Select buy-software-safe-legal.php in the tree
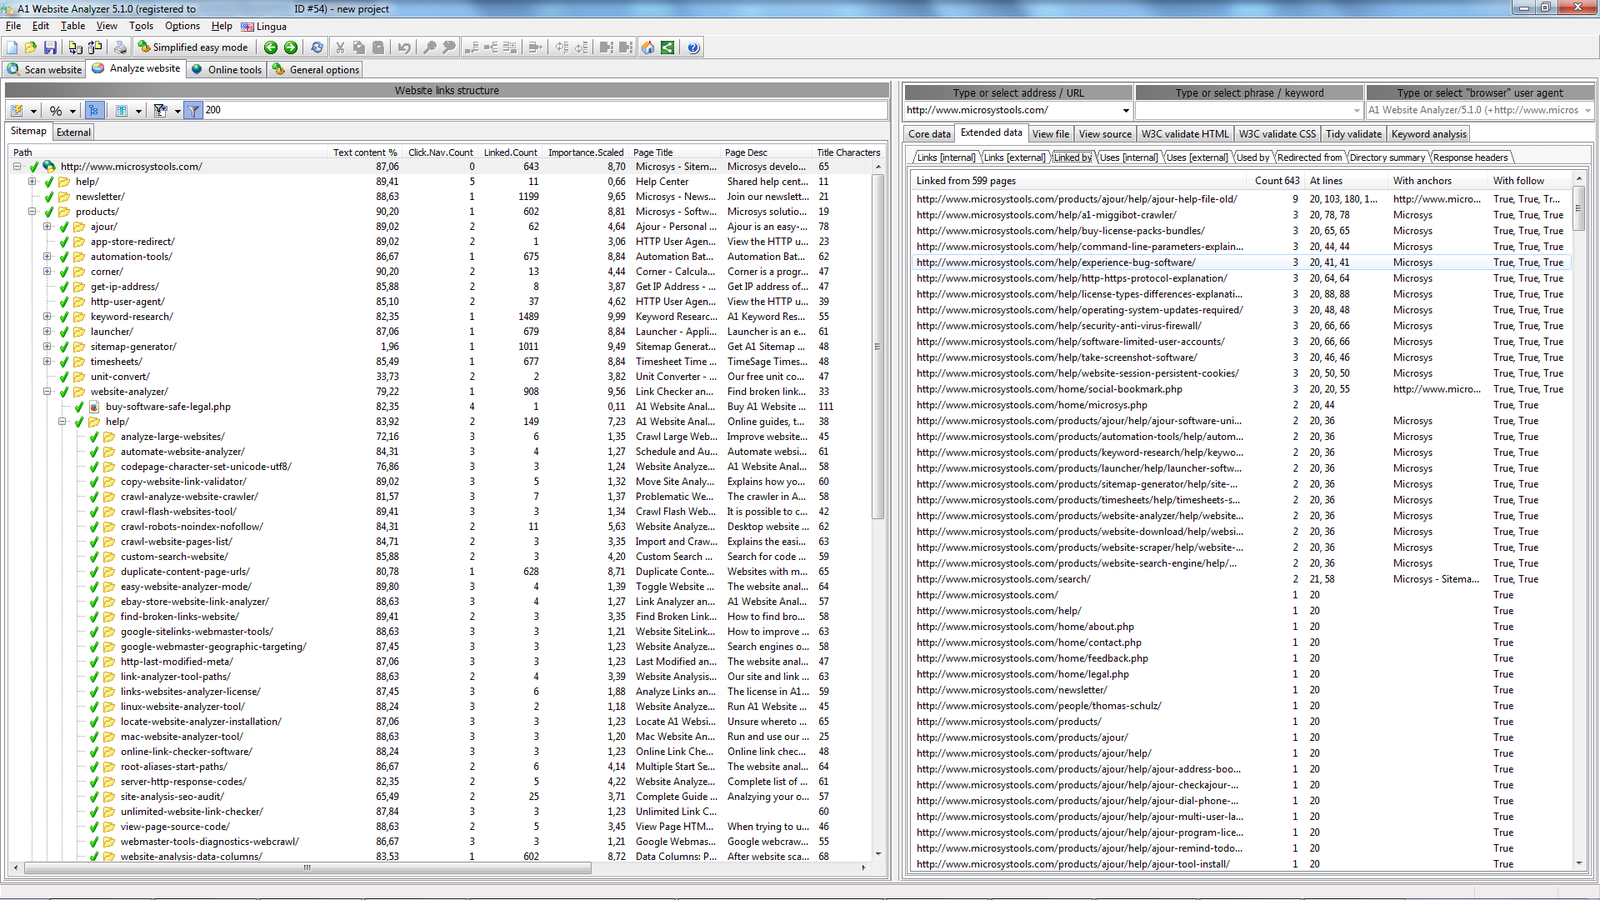The height and width of the screenshot is (900, 1600). coord(168,407)
